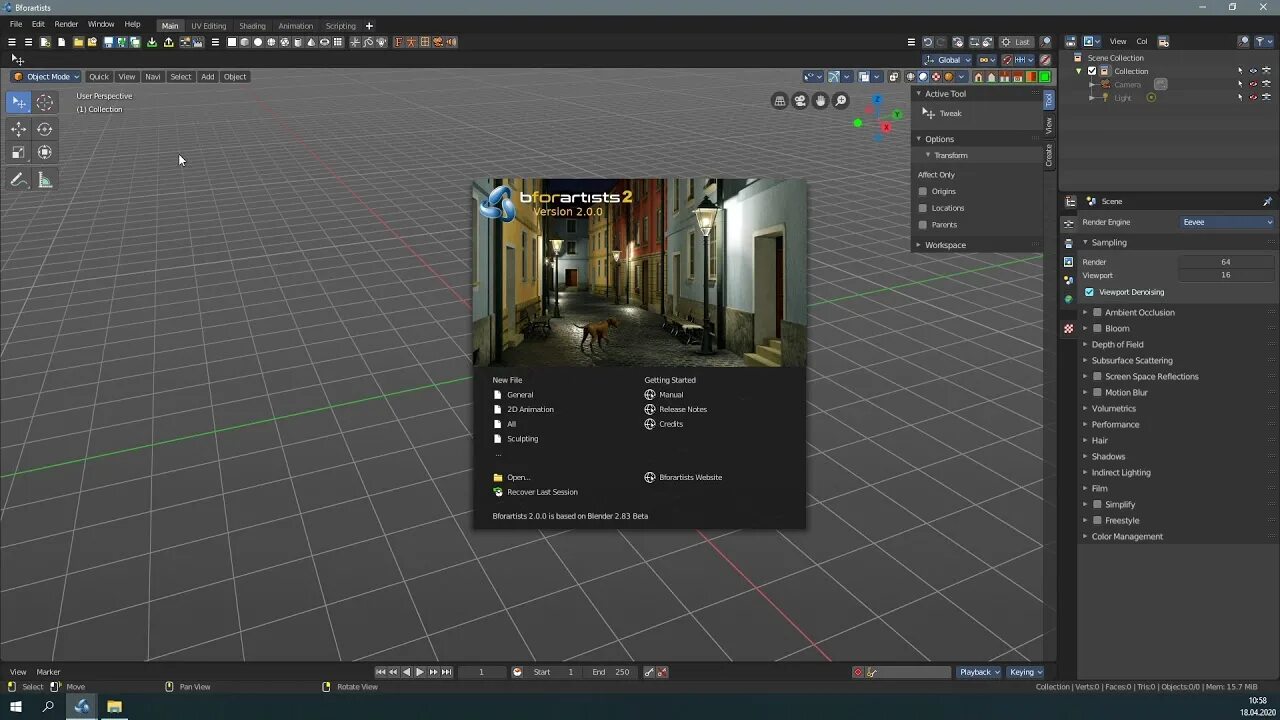Collapse the Sampling panel
This screenshot has width=1280, height=720.
coord(1109,242)
